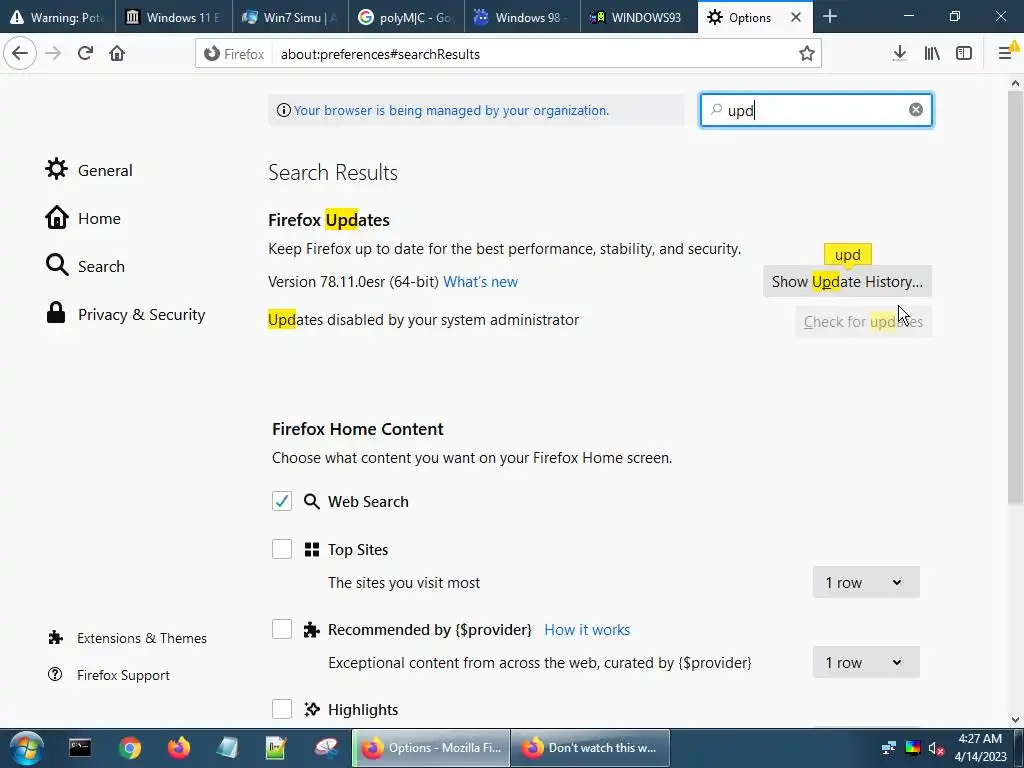1024x768 pixels.
Task: Switch to the Win7 Simu tab
Action: click(290, 18)
